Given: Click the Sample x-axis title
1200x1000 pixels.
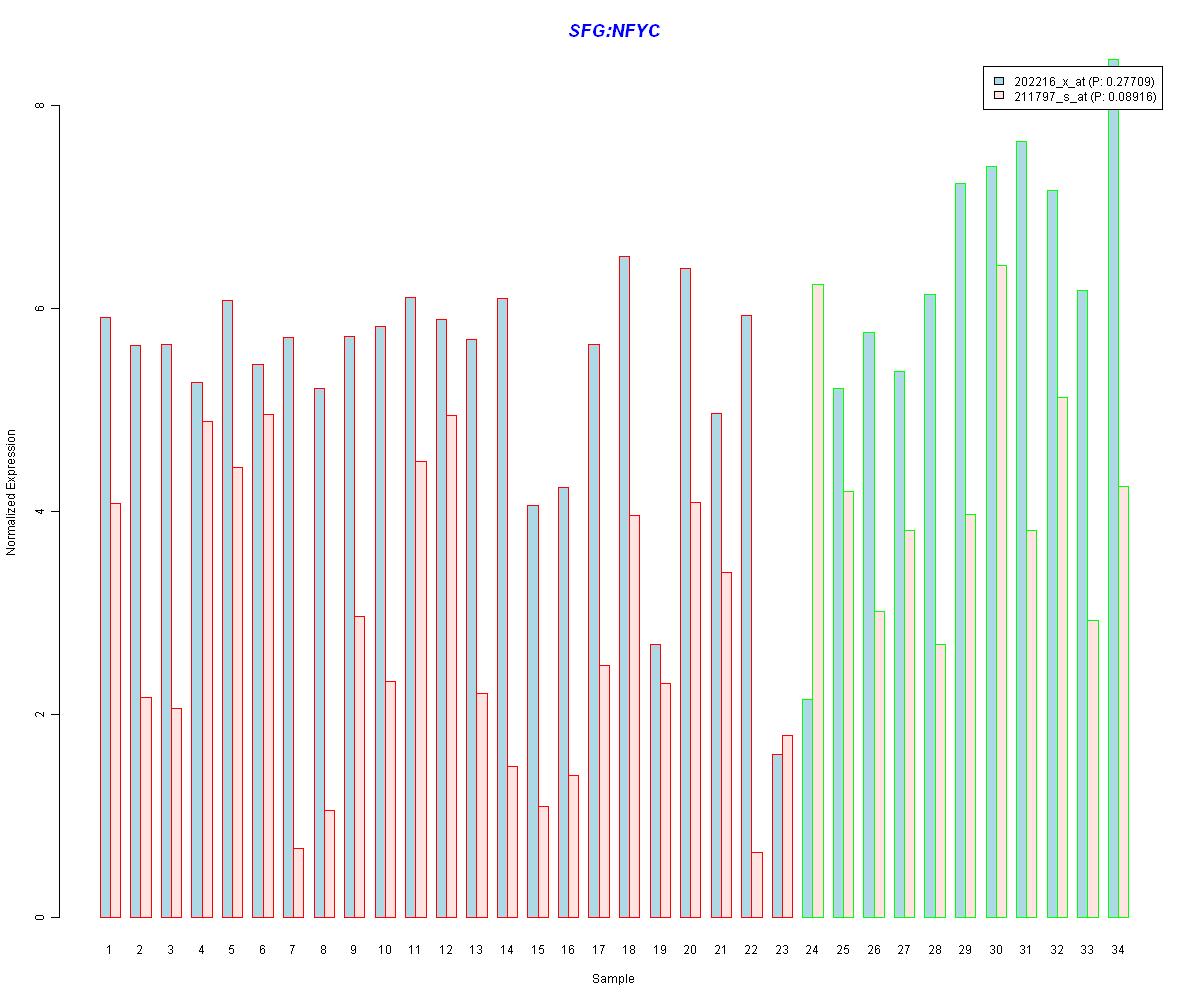Looking at the screenshot, I should (x=613, y=979).
